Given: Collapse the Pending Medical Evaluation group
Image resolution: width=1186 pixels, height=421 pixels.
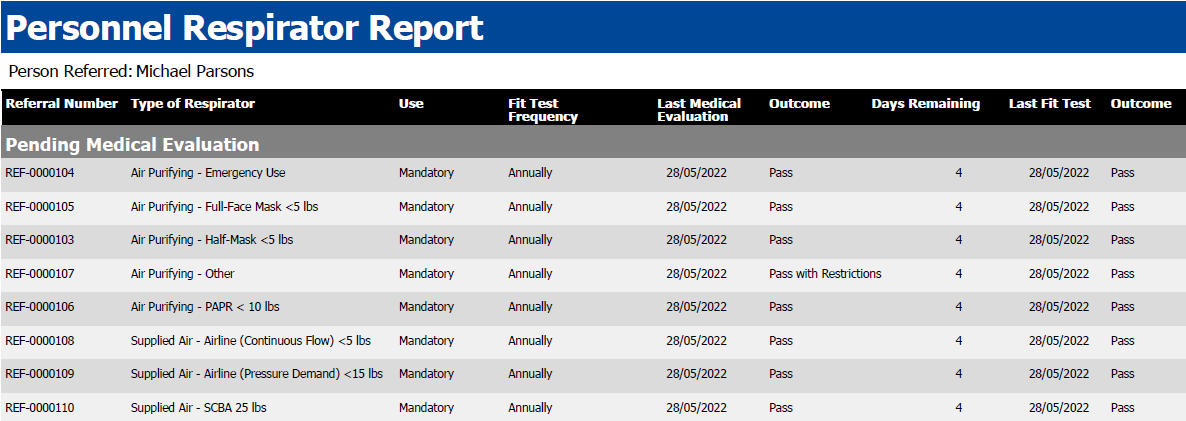Looking at the screenshot, I should (x=133, y=145).
